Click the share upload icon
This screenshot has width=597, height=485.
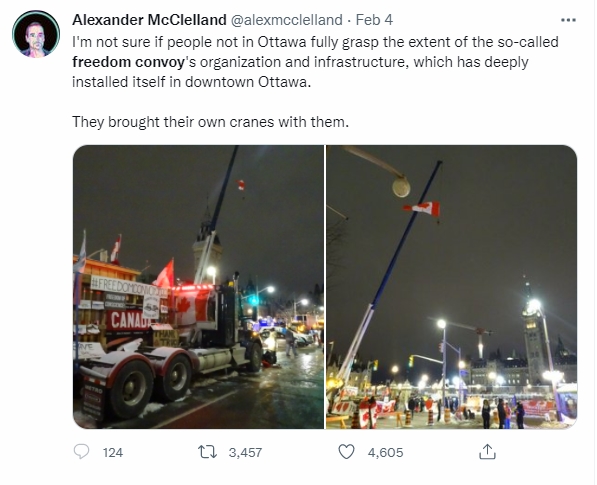click(487, 451)
